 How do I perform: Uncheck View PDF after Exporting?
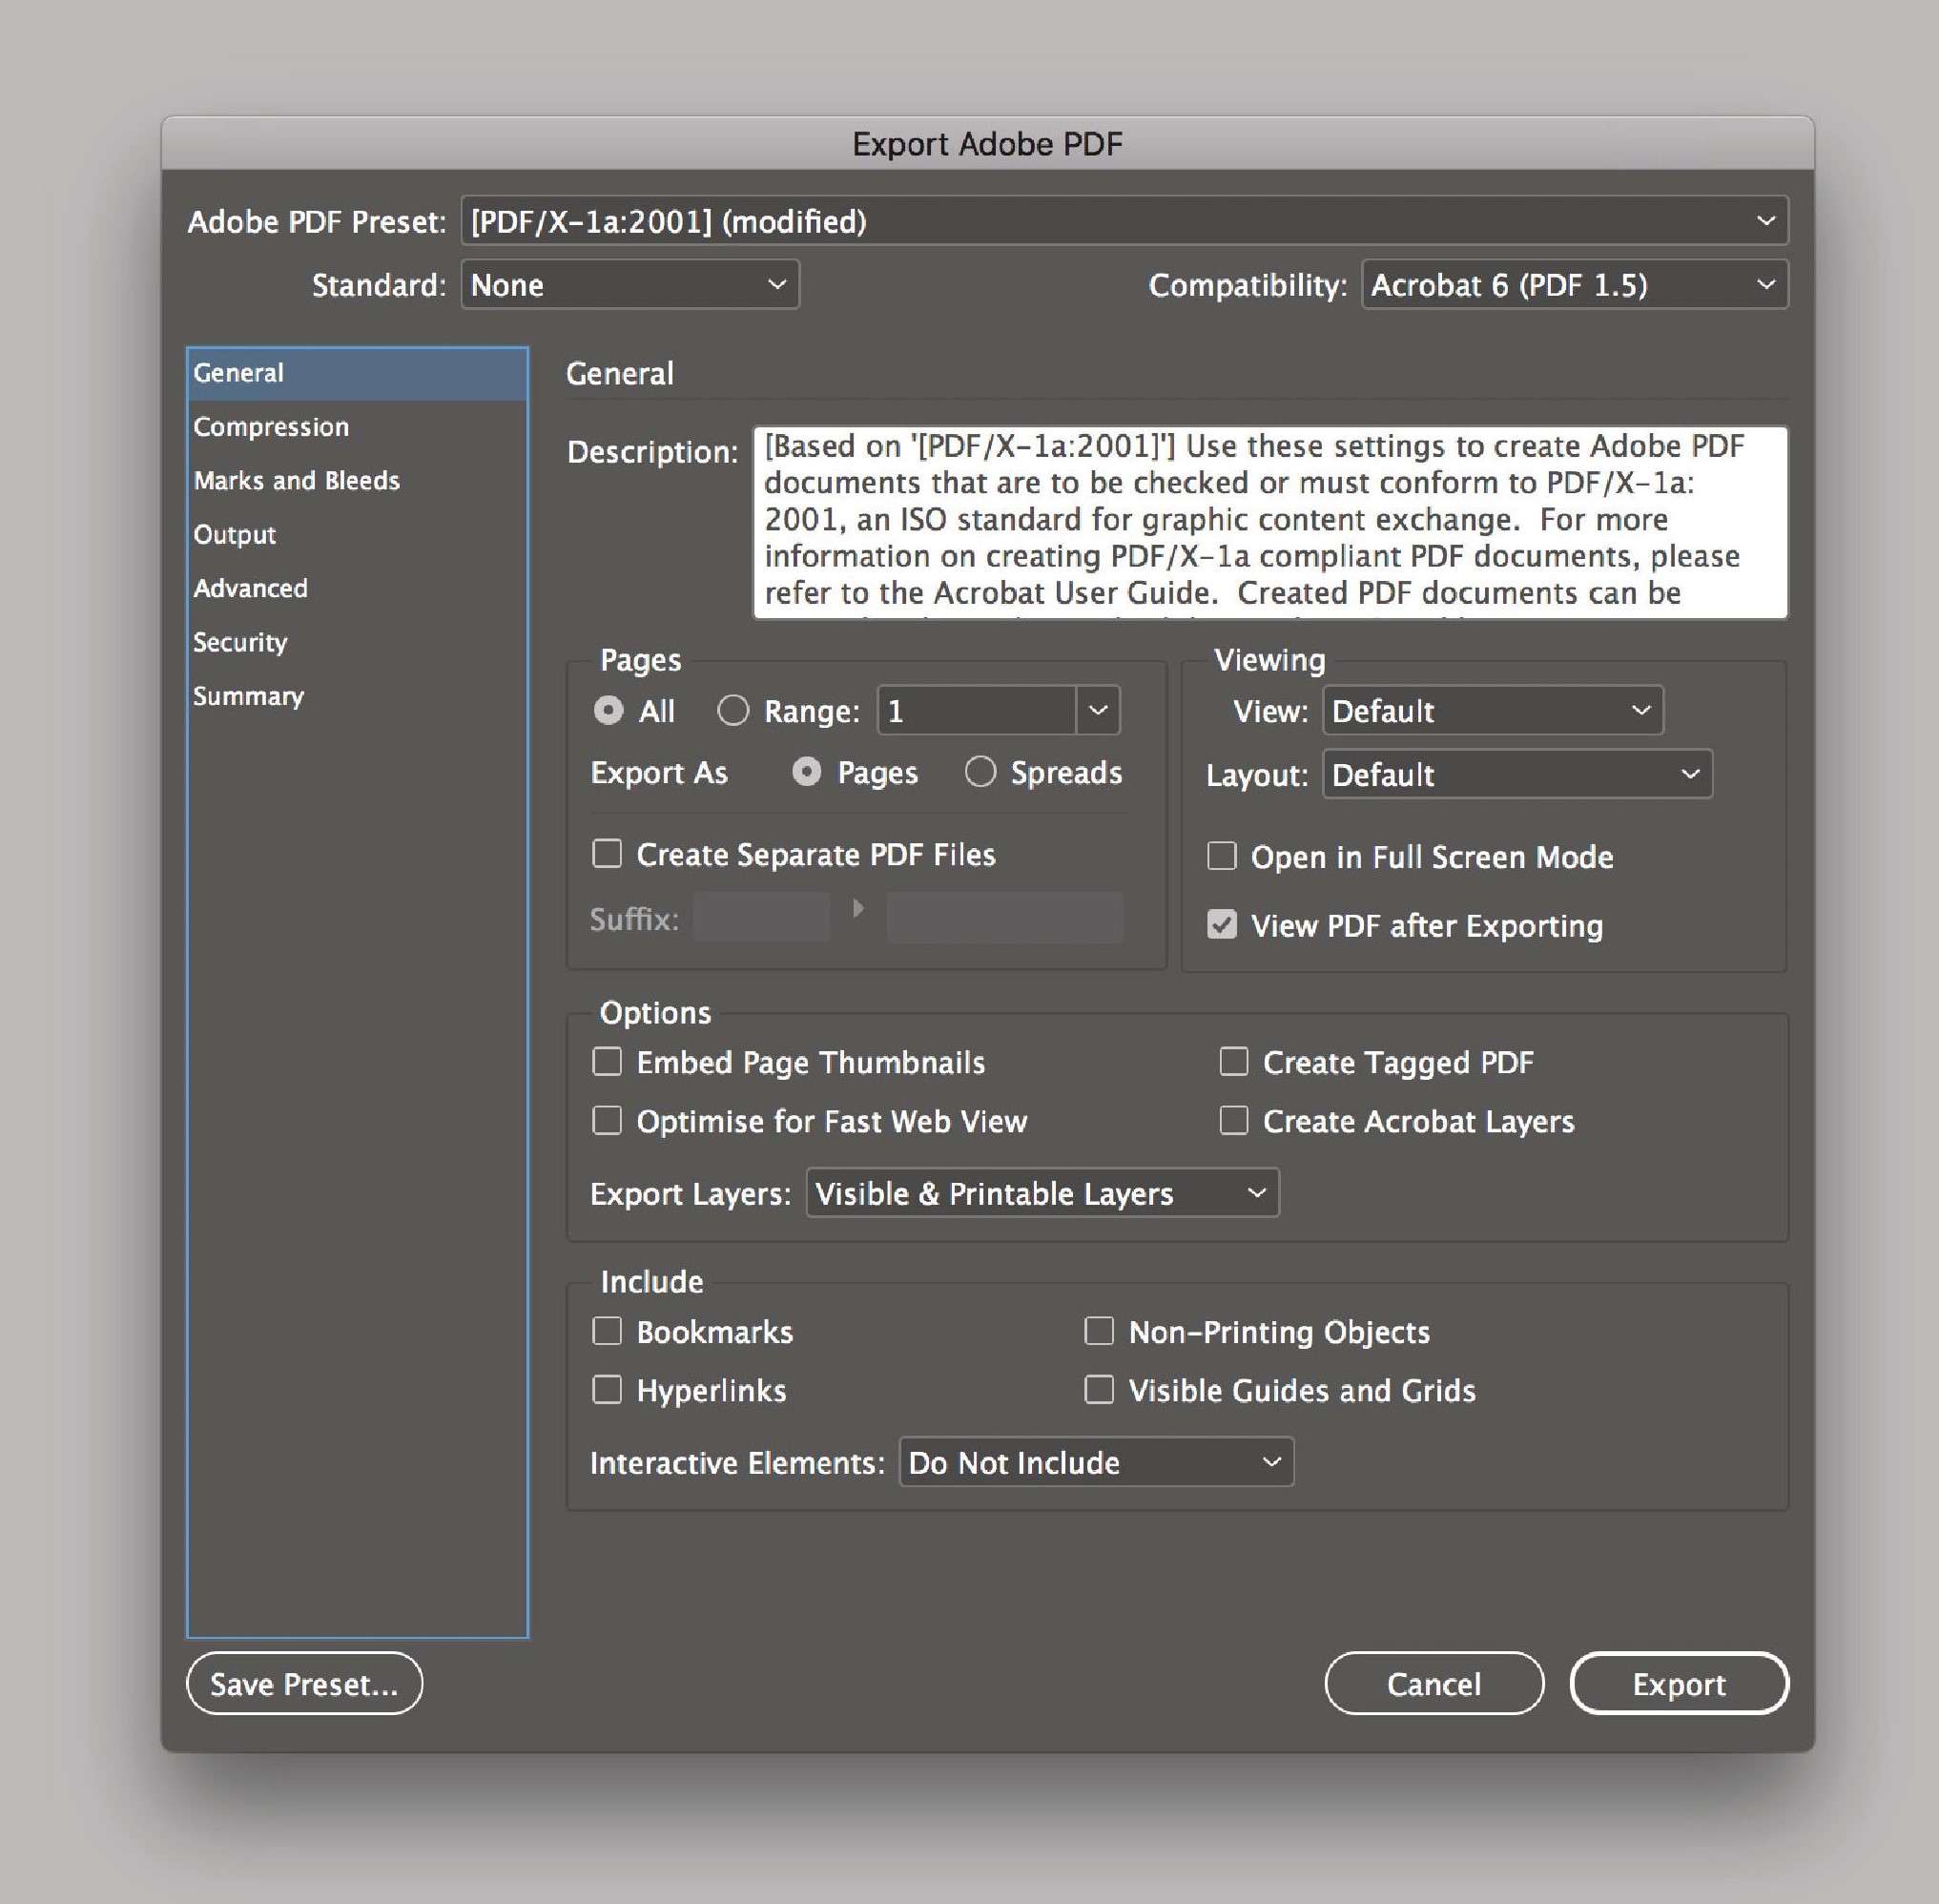(1222, 925)
